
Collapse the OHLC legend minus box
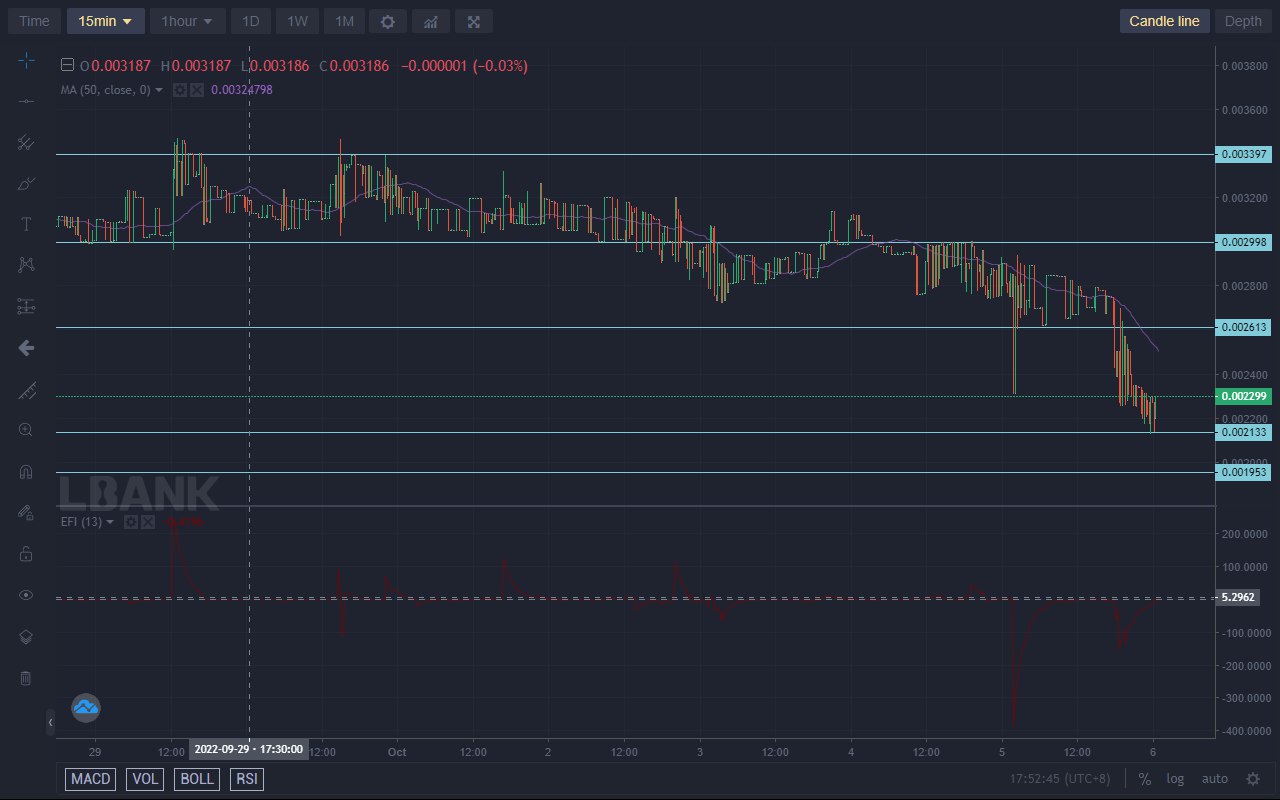point(67,66)
